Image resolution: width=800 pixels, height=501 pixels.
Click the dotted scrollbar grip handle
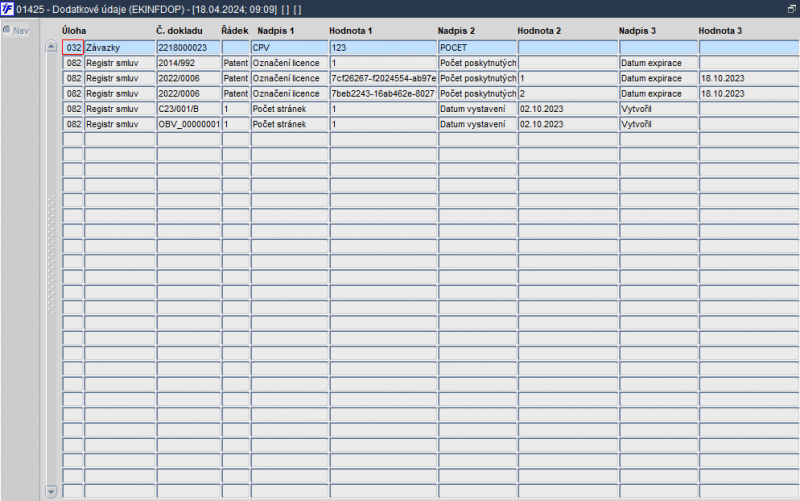51,254
